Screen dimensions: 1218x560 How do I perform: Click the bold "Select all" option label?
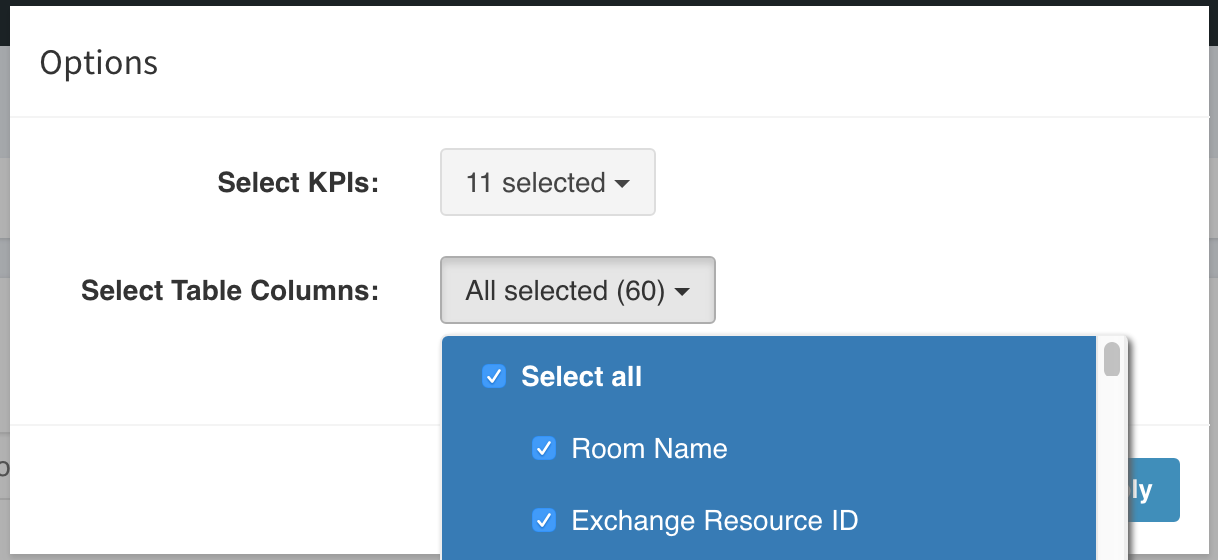coord(581,377)
